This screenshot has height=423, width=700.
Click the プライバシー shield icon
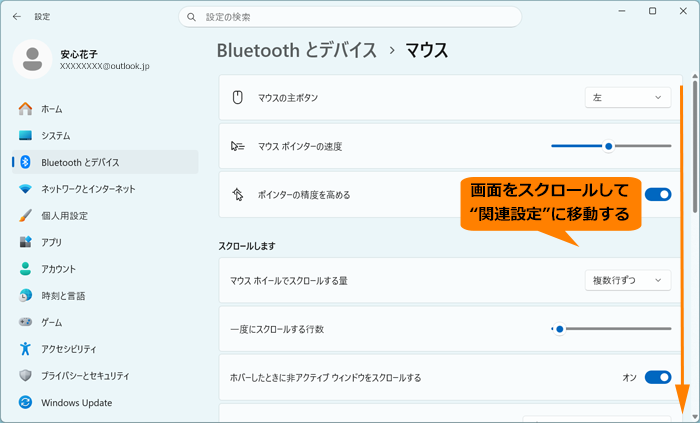click(x=25, y=375)
